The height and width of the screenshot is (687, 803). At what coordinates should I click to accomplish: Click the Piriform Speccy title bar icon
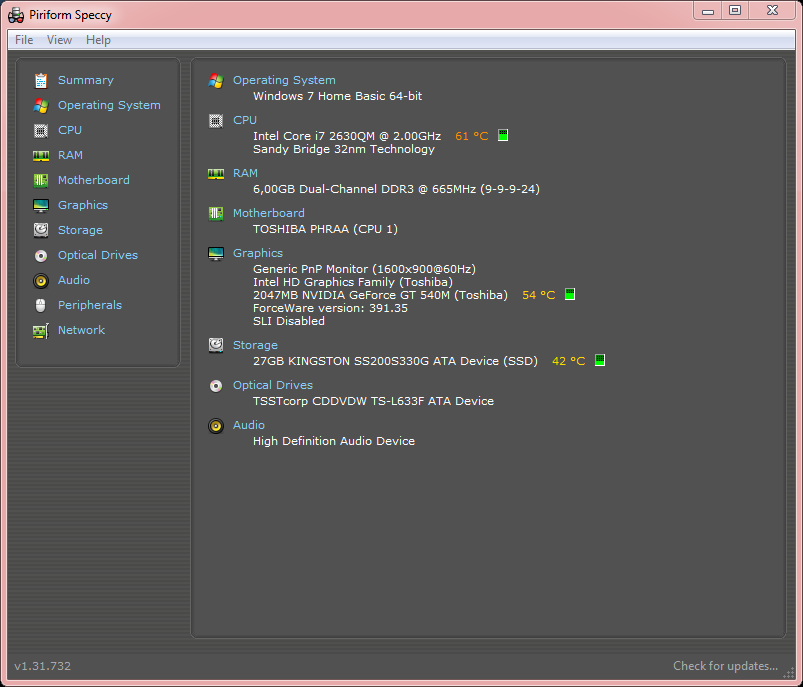pyautogui.click(x=16, y=15)
